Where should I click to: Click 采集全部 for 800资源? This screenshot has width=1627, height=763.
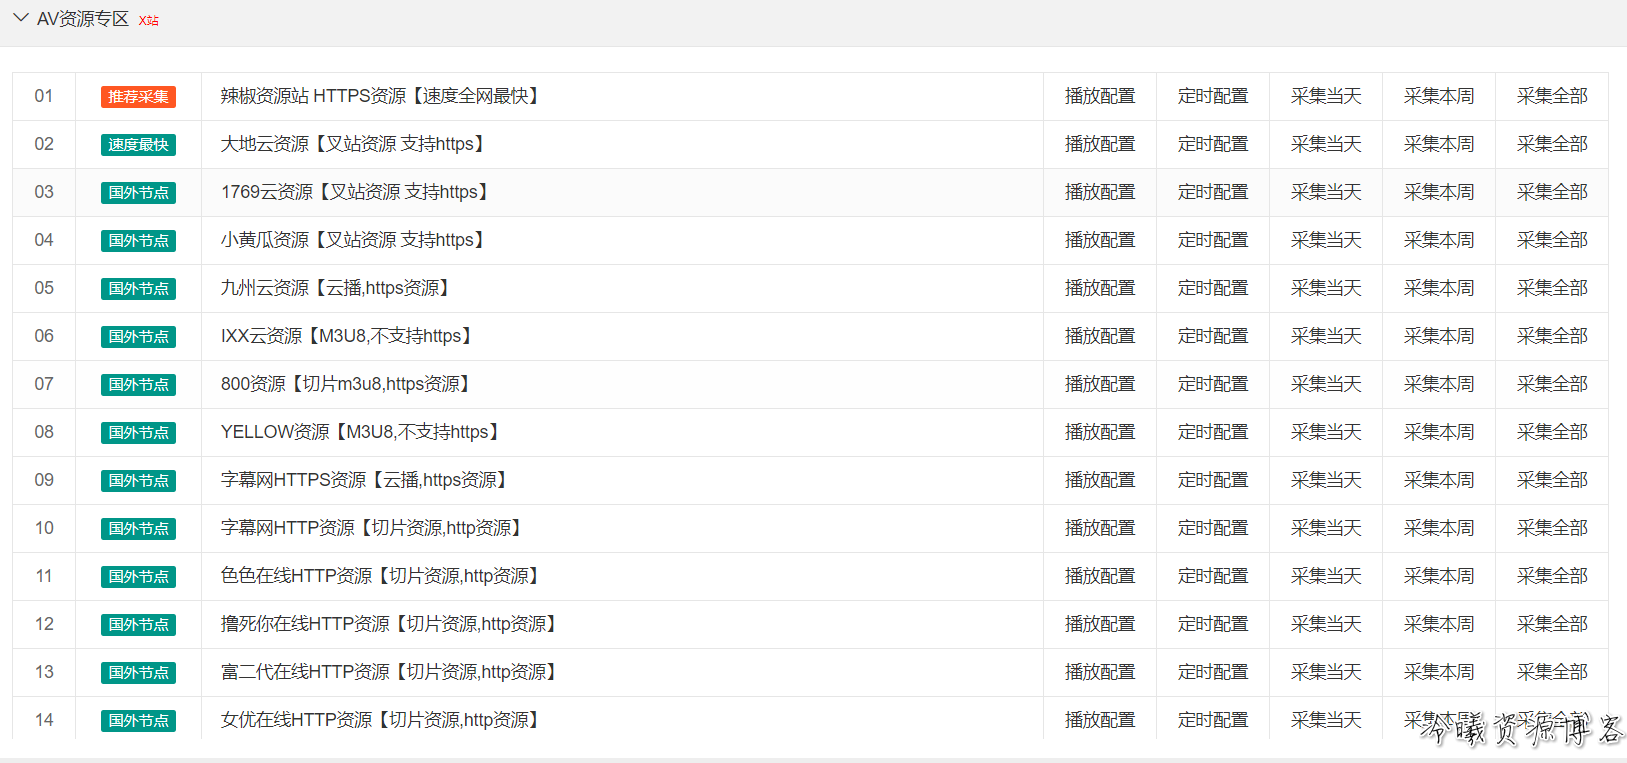pos(1552,384)
